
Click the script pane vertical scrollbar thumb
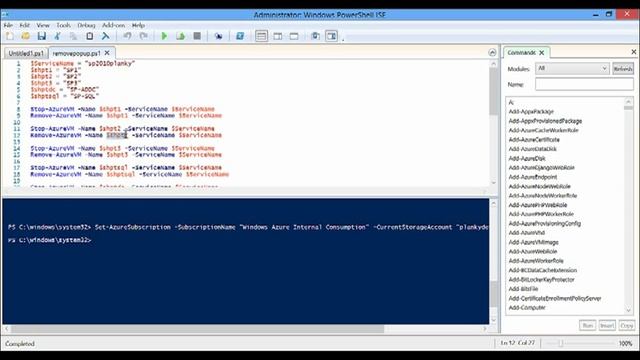coord(493,91)
